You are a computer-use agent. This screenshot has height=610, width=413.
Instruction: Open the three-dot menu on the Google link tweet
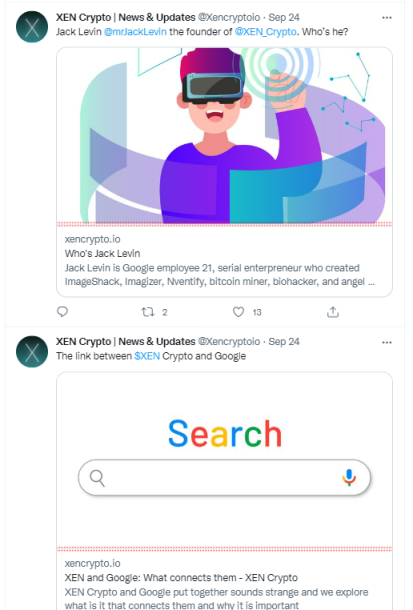point(387,342)
